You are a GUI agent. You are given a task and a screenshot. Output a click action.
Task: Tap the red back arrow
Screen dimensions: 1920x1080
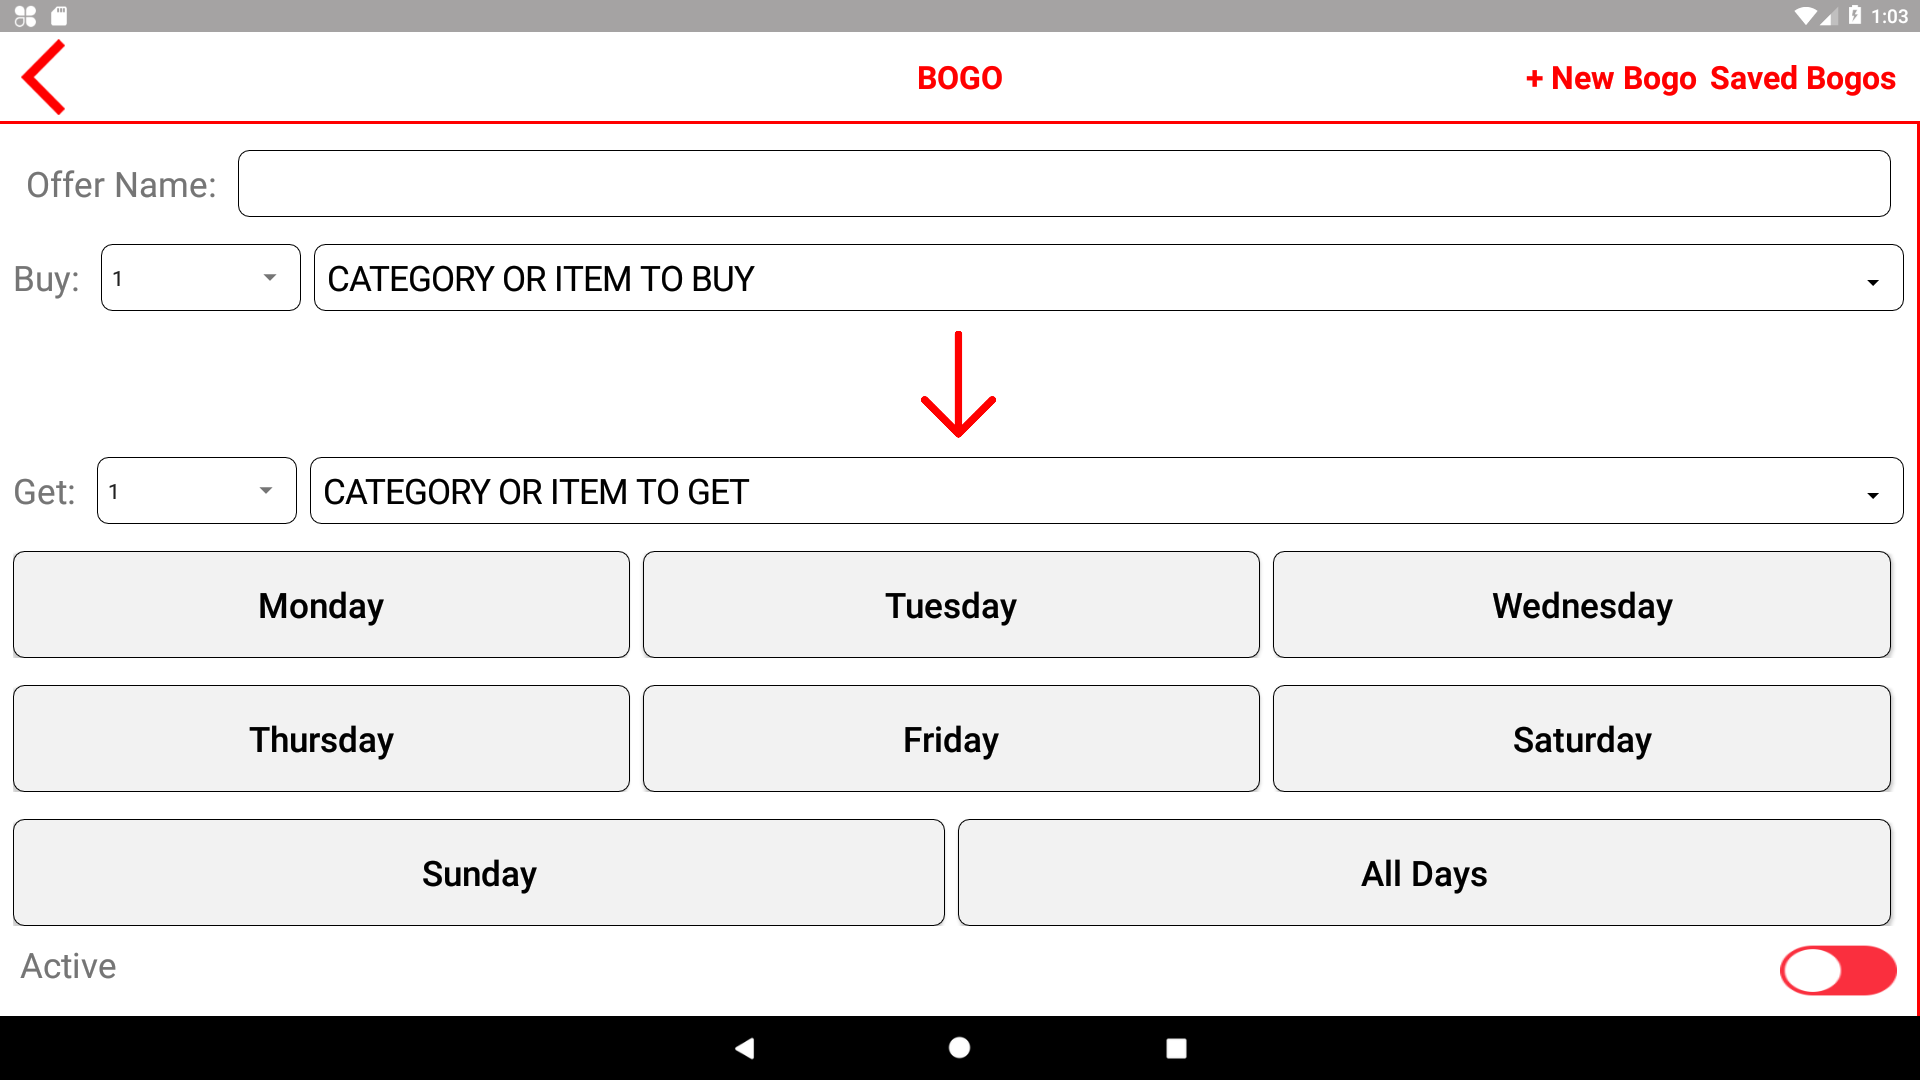44,77
